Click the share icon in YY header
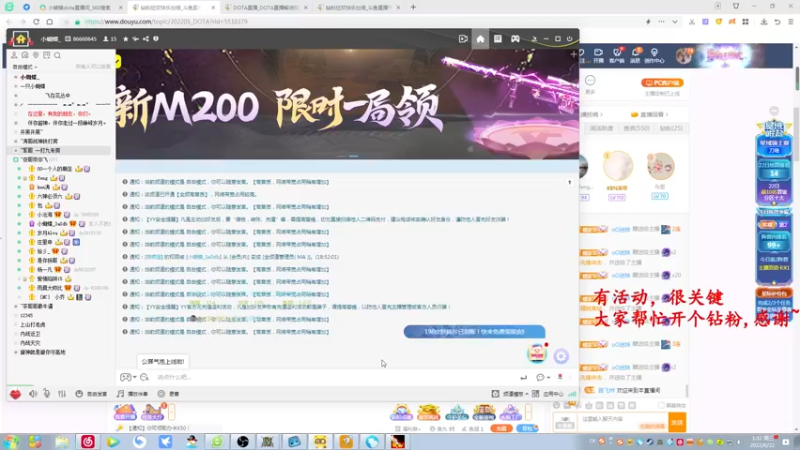Screen dimensions: 800x450 [x=146, y=39]
